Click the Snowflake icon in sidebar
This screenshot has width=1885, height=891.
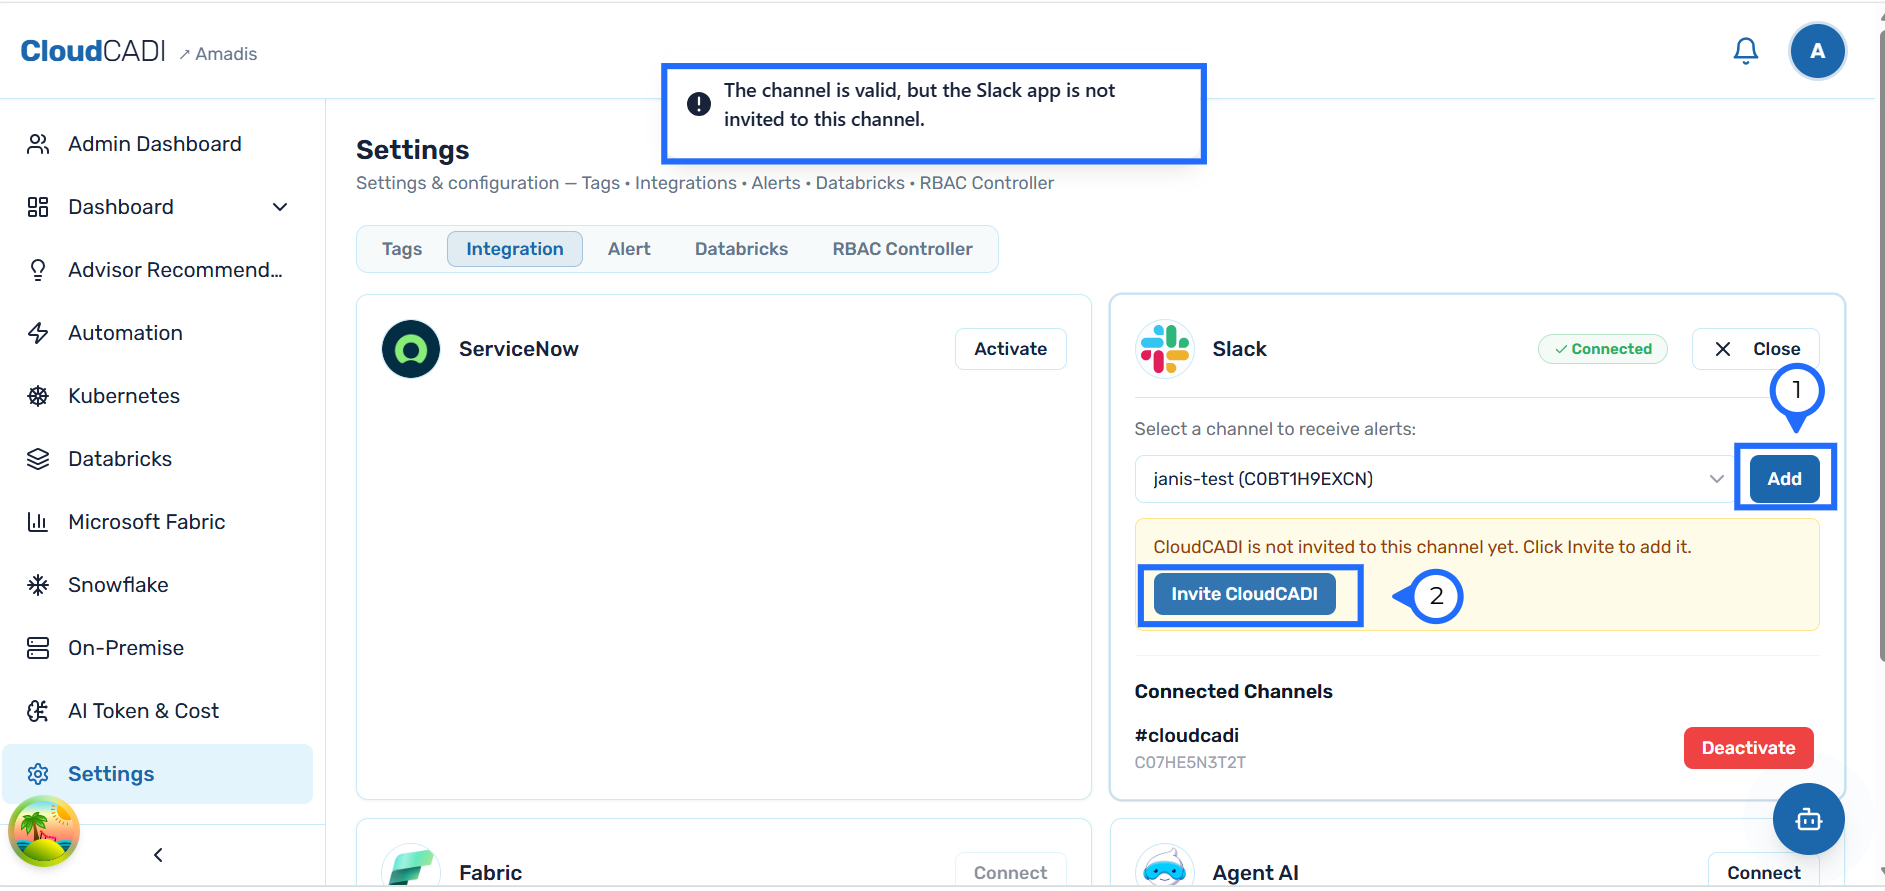(x=38, y=585)
